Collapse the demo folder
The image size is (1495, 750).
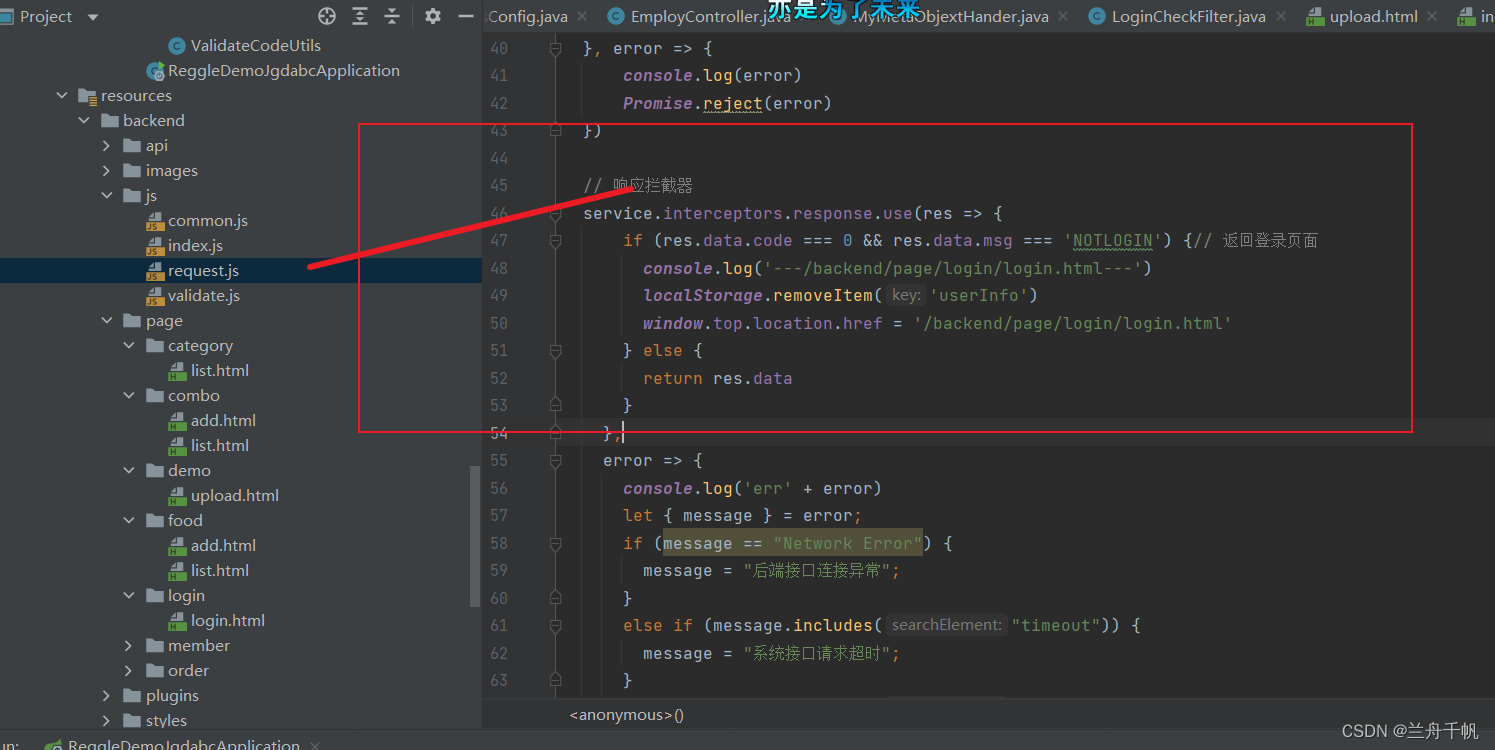(x=128, y=471)
